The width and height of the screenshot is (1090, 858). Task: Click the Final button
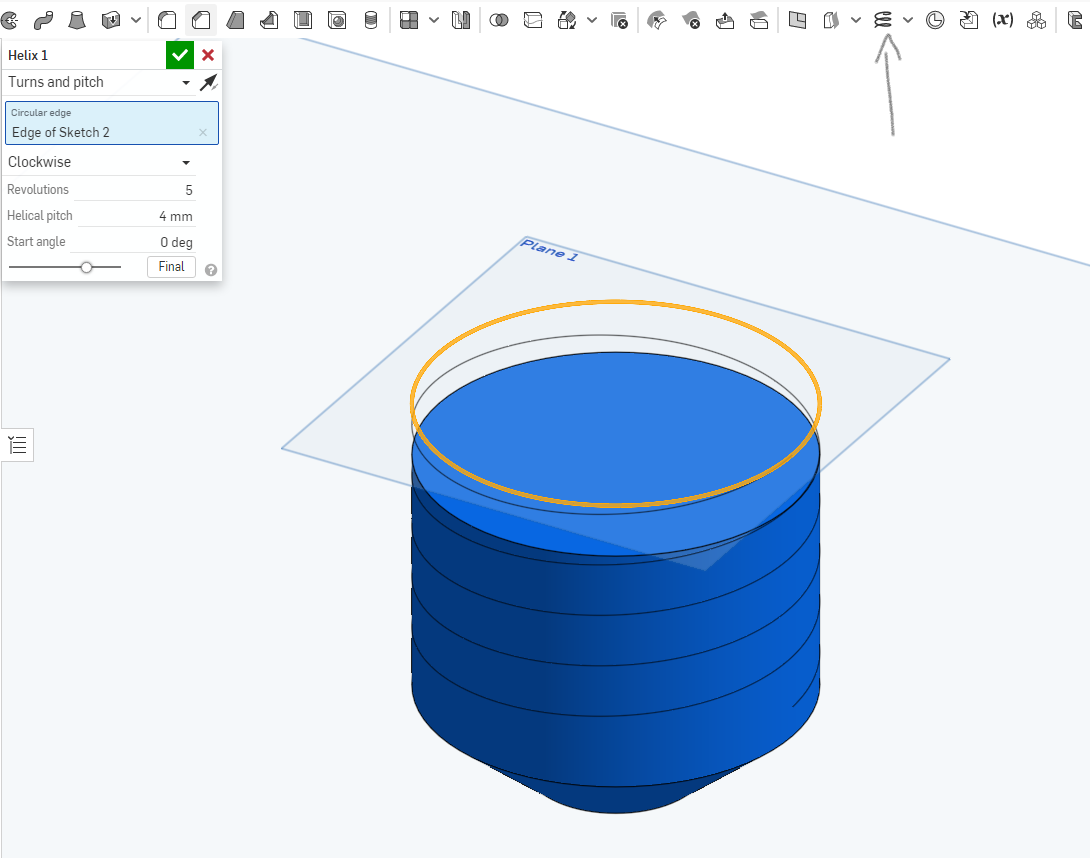pos(171,266)
